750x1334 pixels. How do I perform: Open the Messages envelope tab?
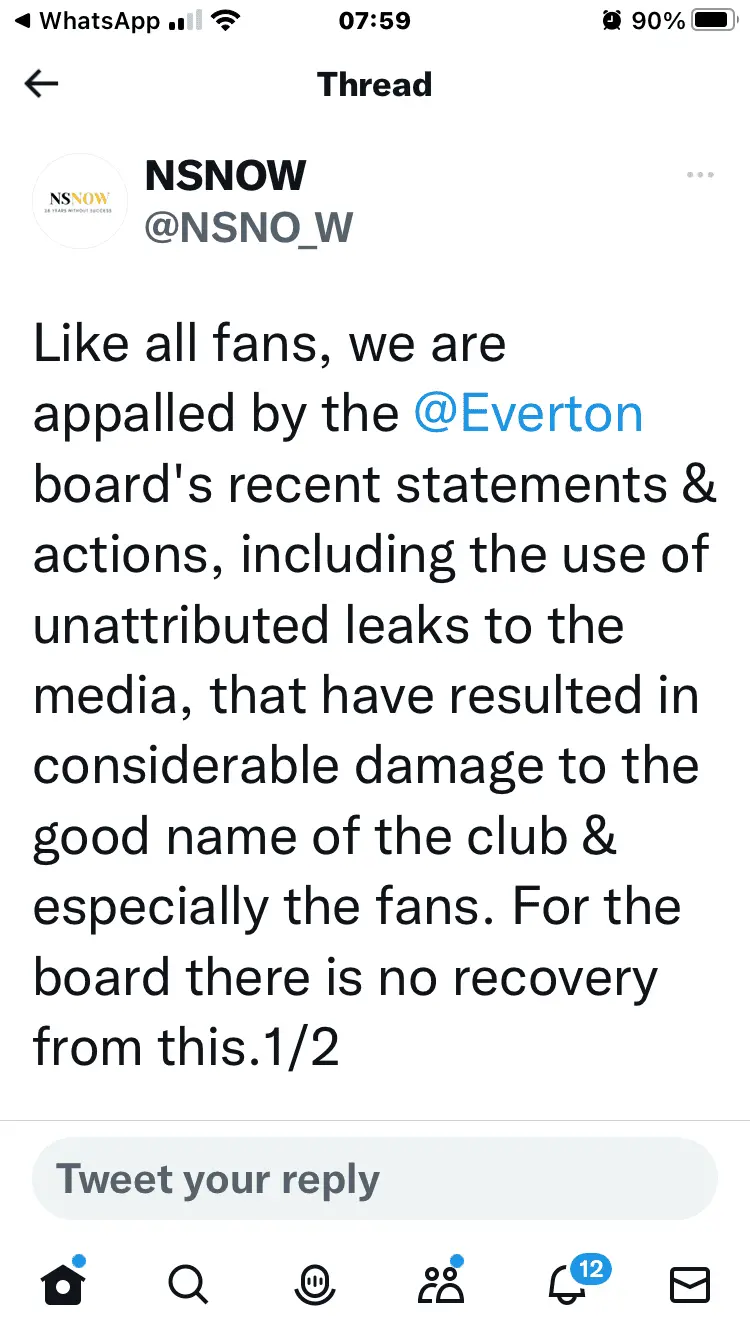click(689, 1283)
